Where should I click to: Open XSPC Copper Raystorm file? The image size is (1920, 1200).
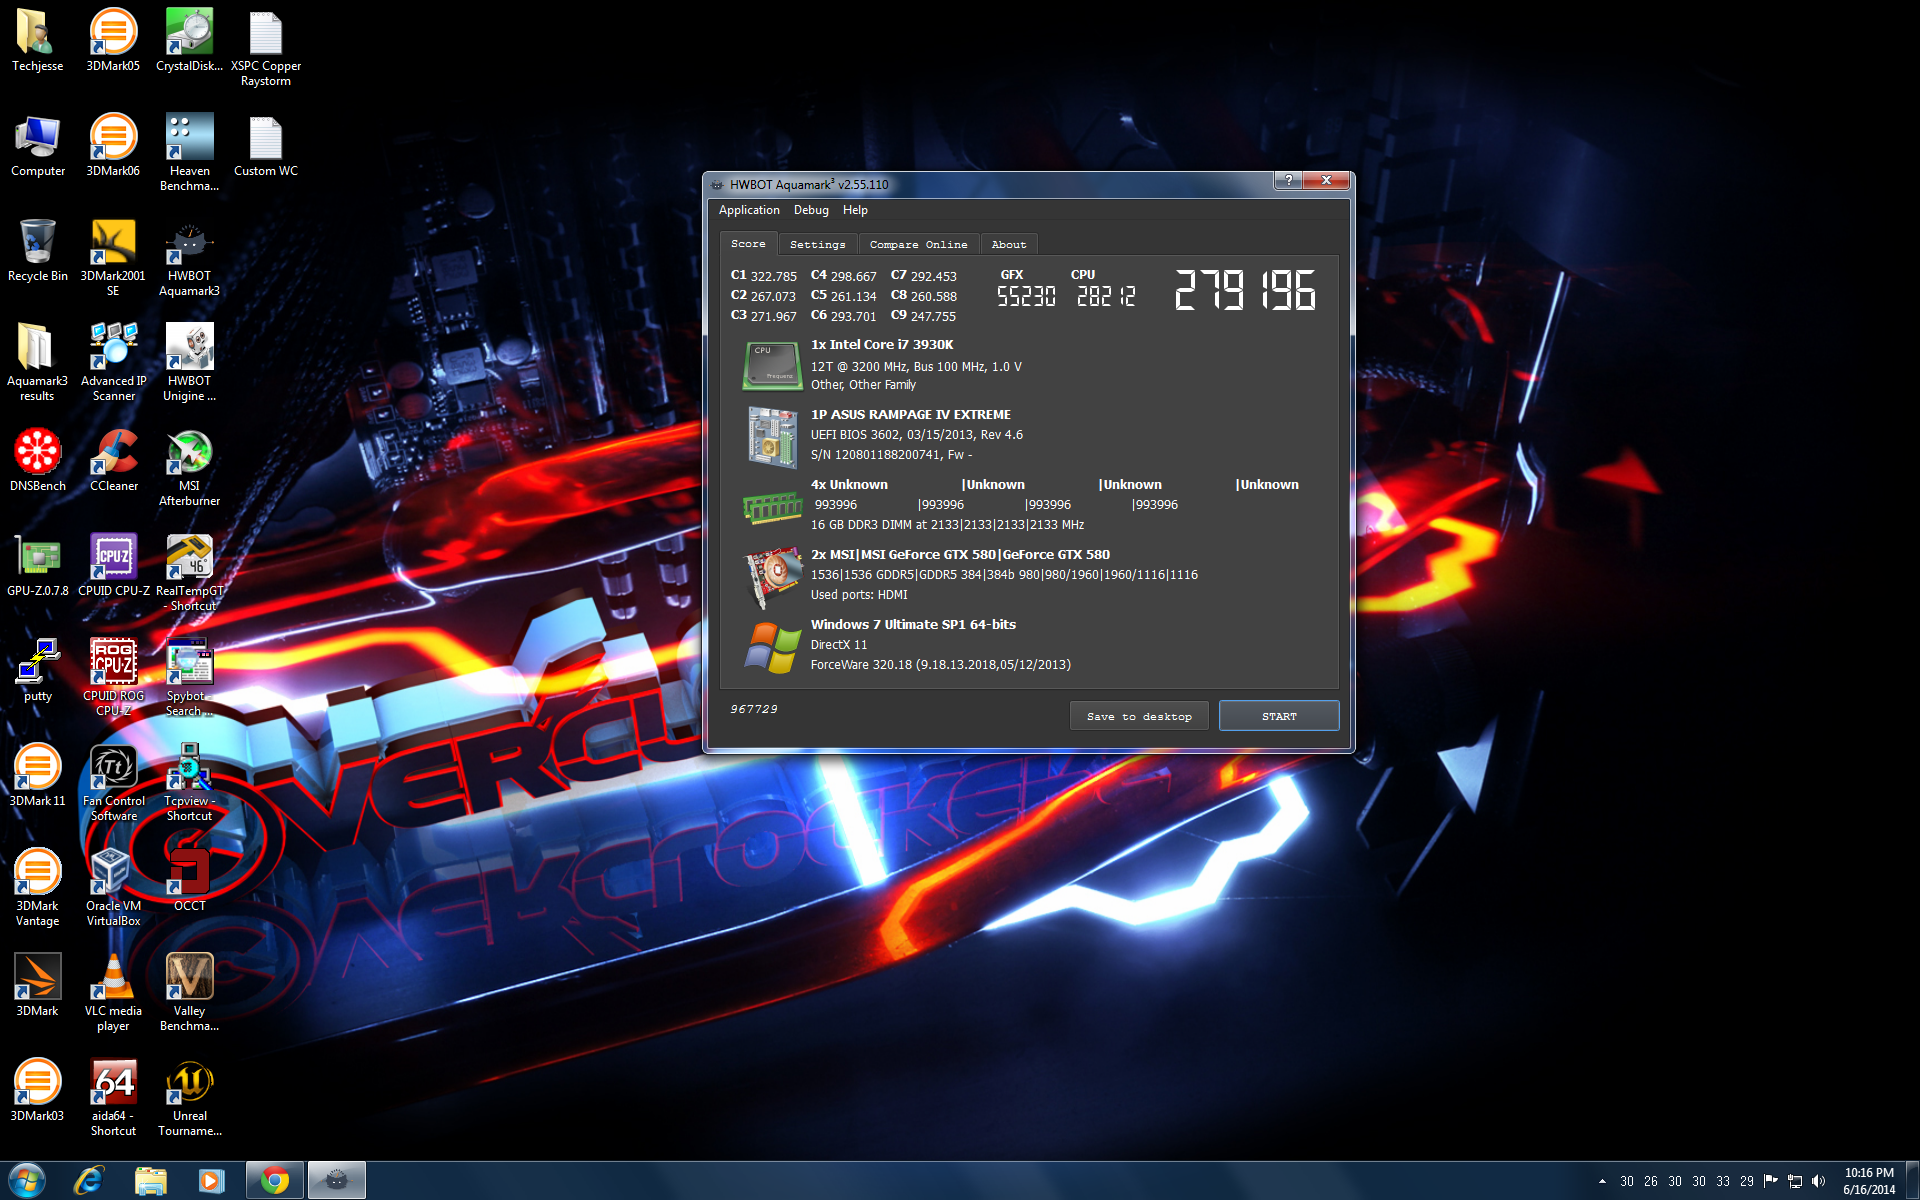click(x=265, y=48)
